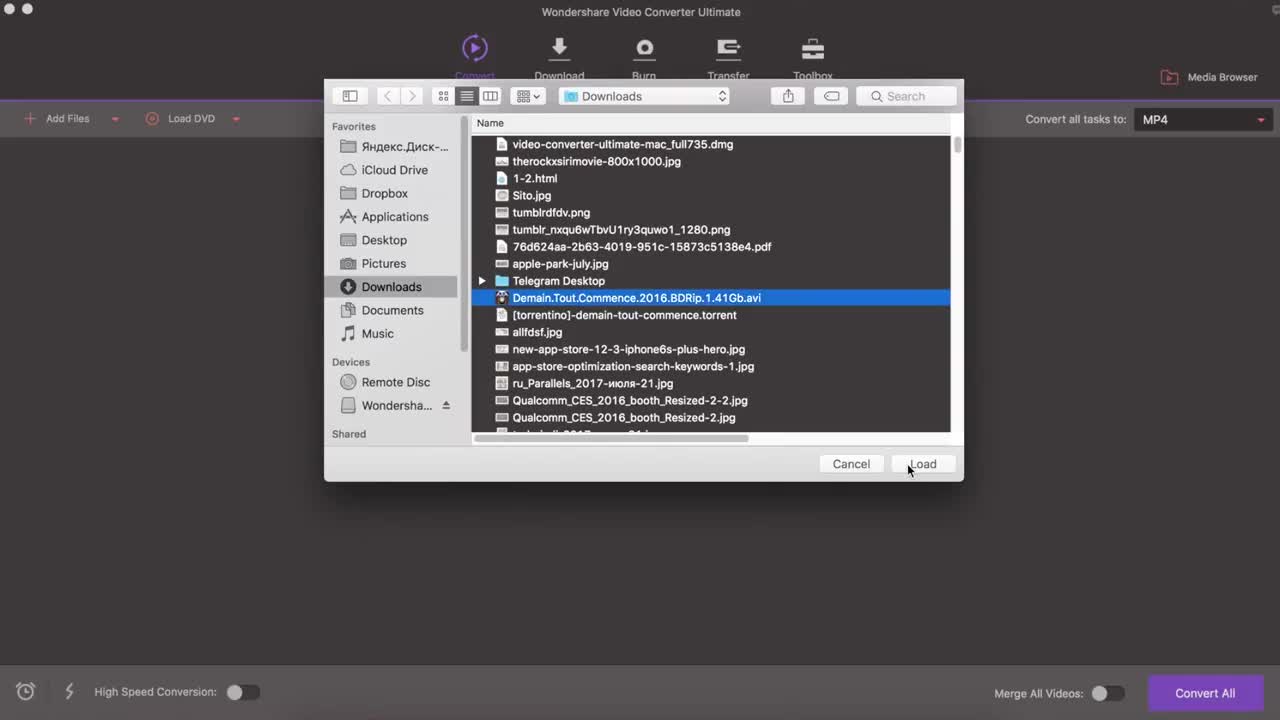
Task: Open the Download tab
Action: coord(559,58)
